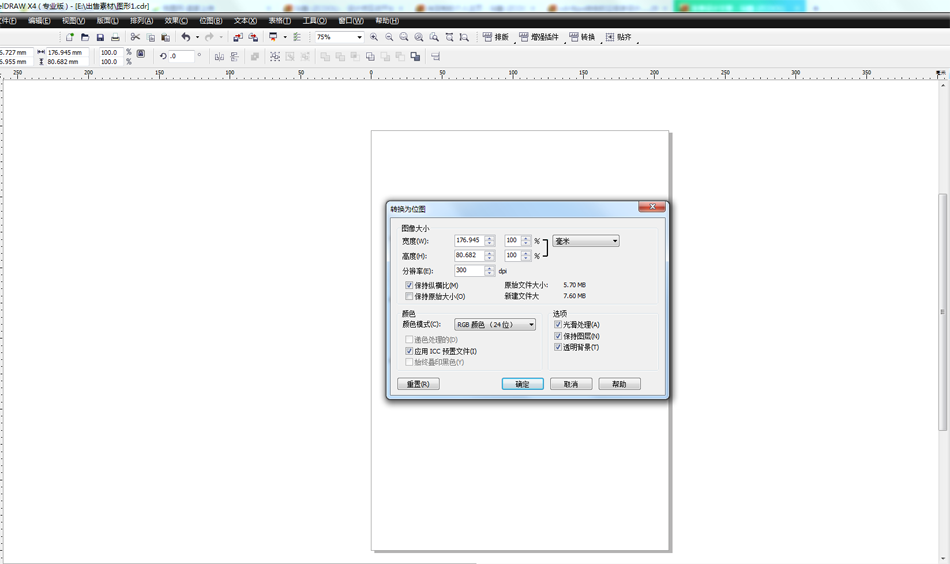Toggle the 透明背景 checkbox
Image resolution: width=950 pixels, height=564 pixels.
pos(558,347)
